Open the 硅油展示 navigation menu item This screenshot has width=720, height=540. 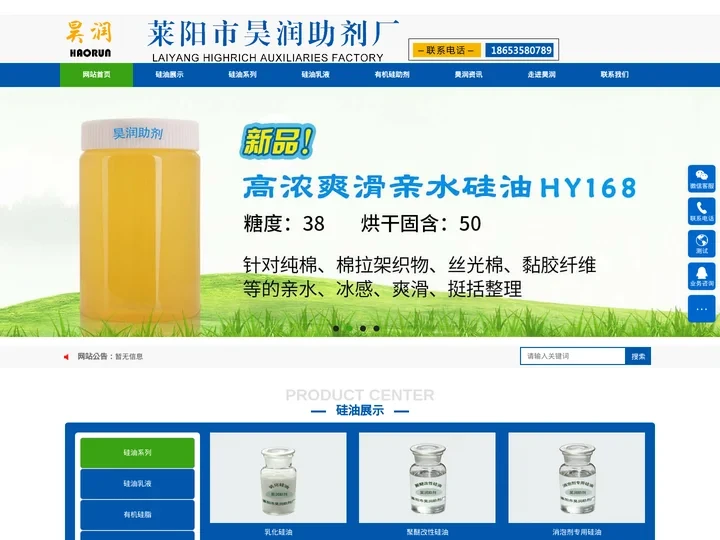tap(169, 75)
